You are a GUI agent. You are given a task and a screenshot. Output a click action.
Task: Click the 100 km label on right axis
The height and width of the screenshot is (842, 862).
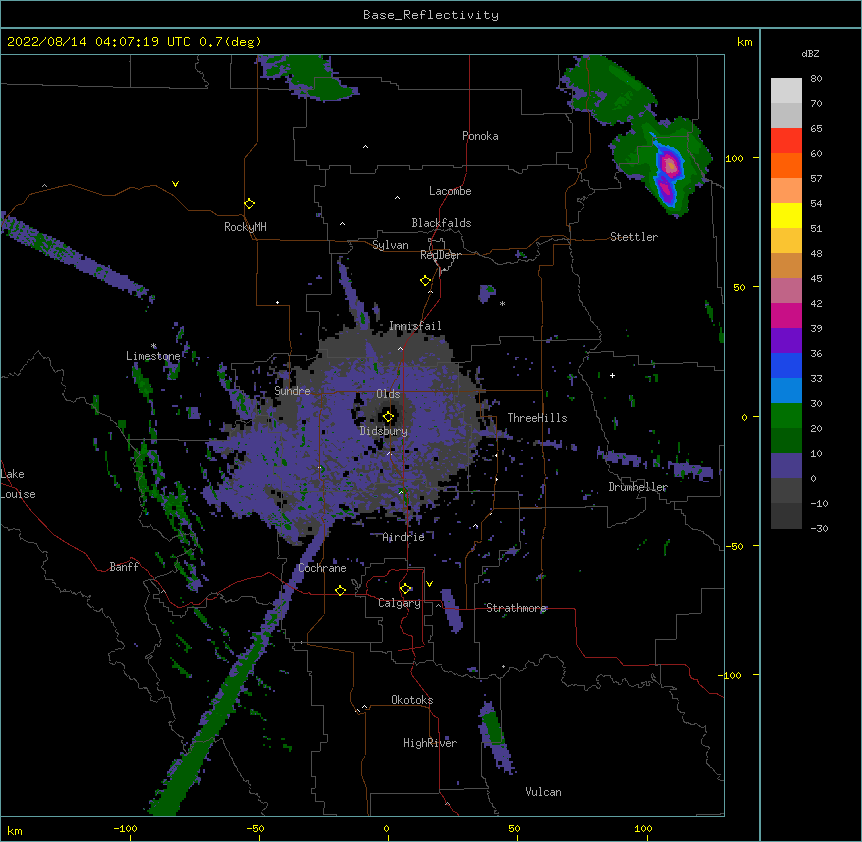pos(734,158)
